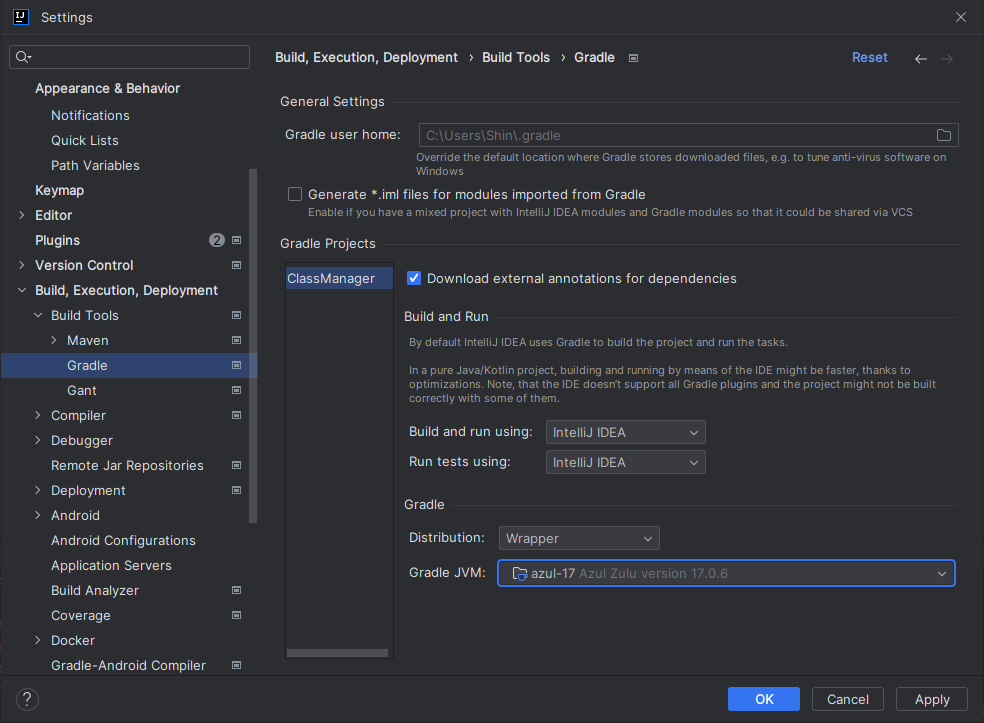Click the IntelliJ IDEA logo in title bar
The width and height of the screenshot is (984, 723).
(x=21, y=17)
